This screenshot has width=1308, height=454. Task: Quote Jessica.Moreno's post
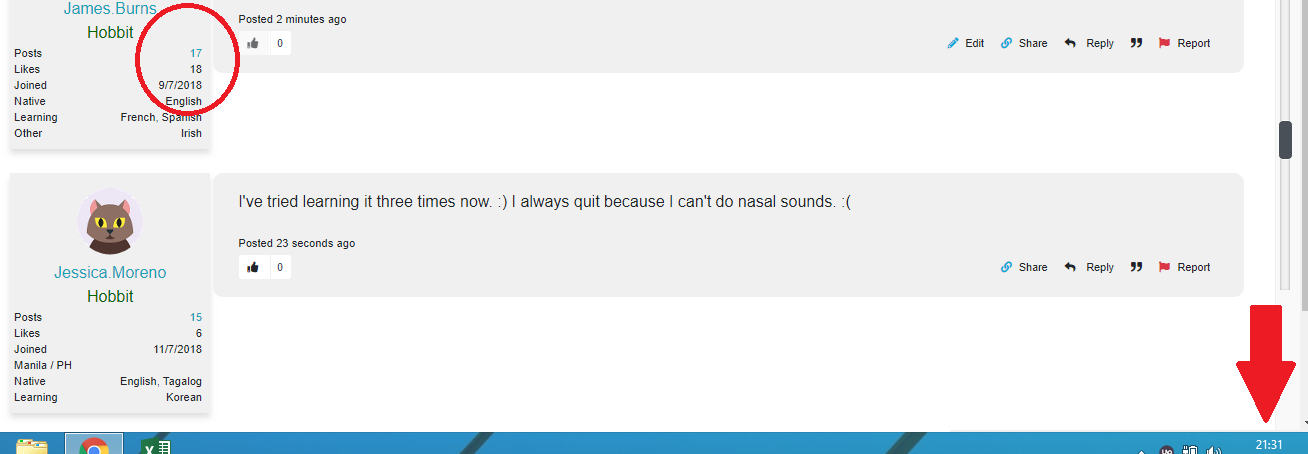(1136, 267)
